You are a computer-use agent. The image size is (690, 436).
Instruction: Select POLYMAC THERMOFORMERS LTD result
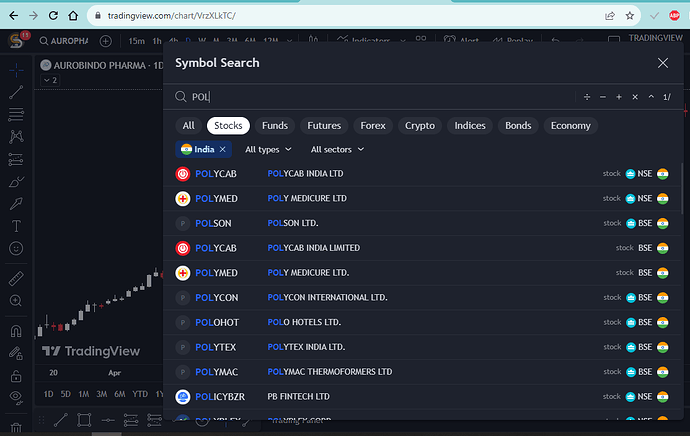(x=422, y=372)
